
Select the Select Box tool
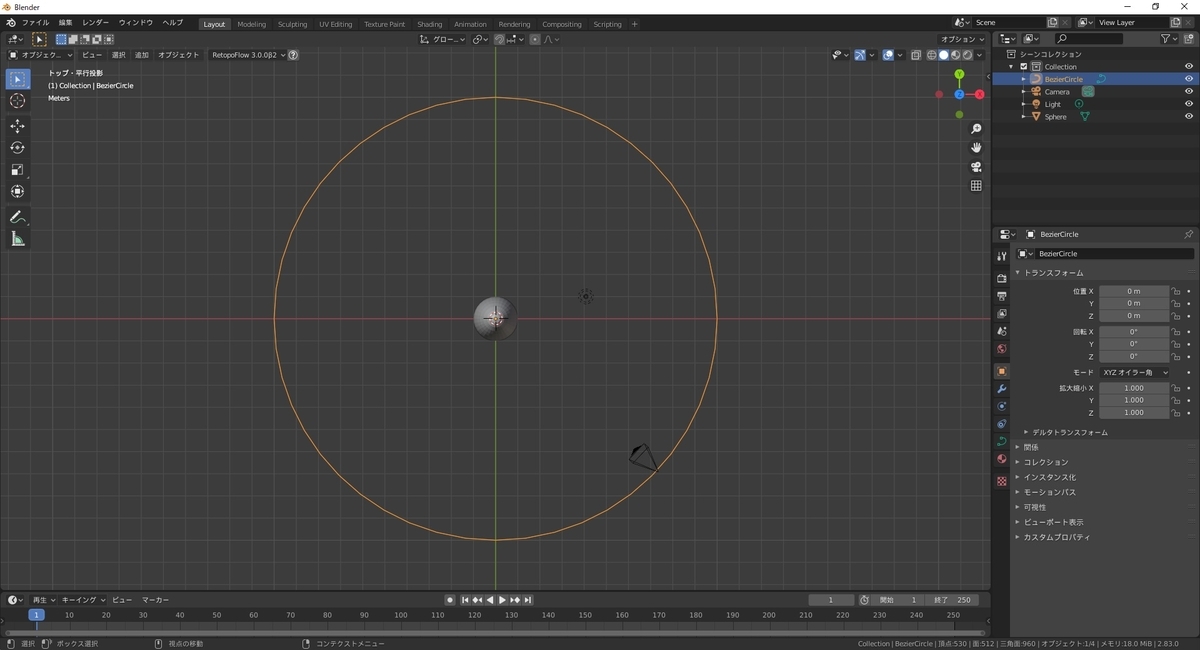tap(17, 79)
